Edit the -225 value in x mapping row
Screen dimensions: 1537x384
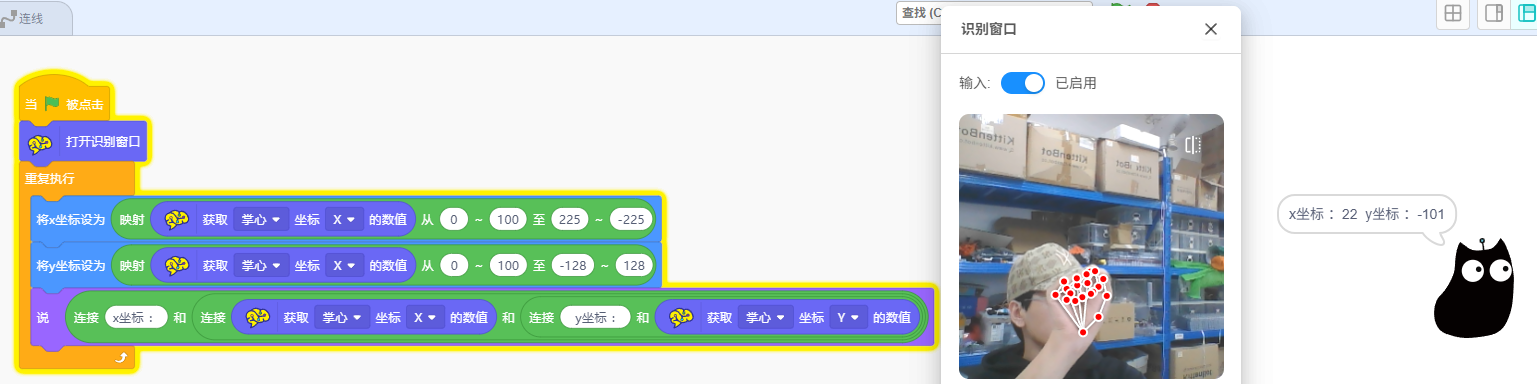click(631, 219)
